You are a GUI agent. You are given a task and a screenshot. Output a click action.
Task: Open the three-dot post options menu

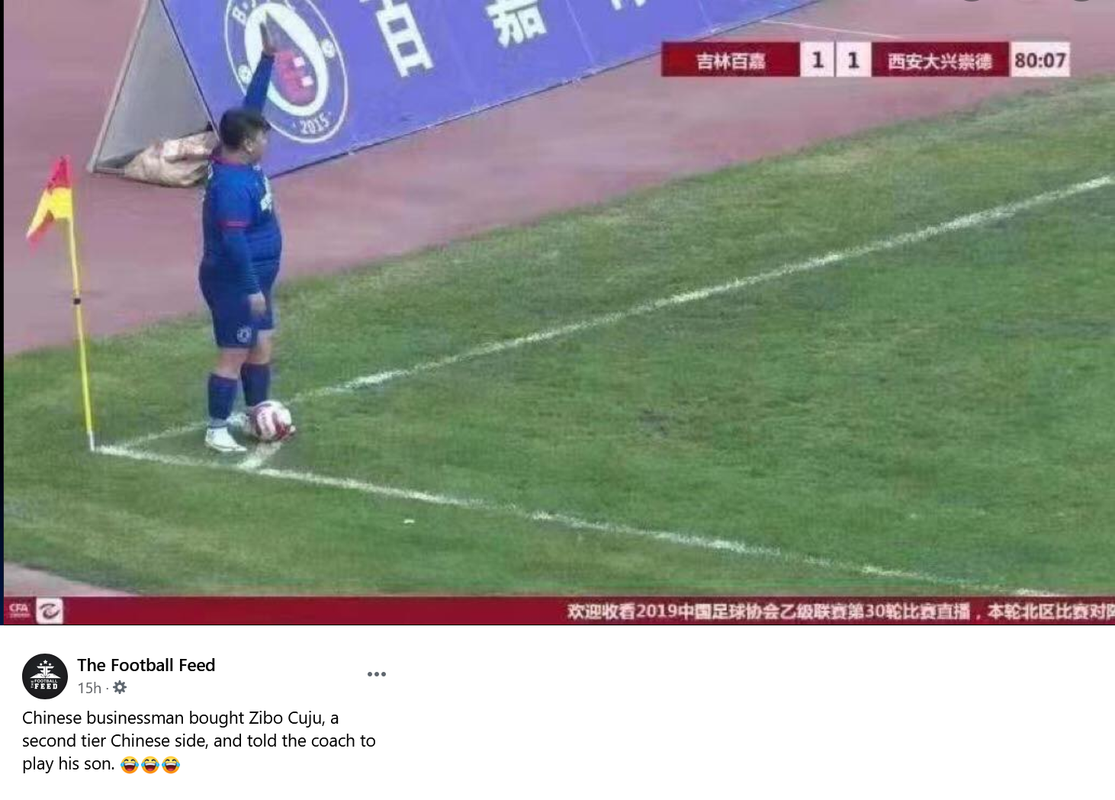[x=376, y=674]
